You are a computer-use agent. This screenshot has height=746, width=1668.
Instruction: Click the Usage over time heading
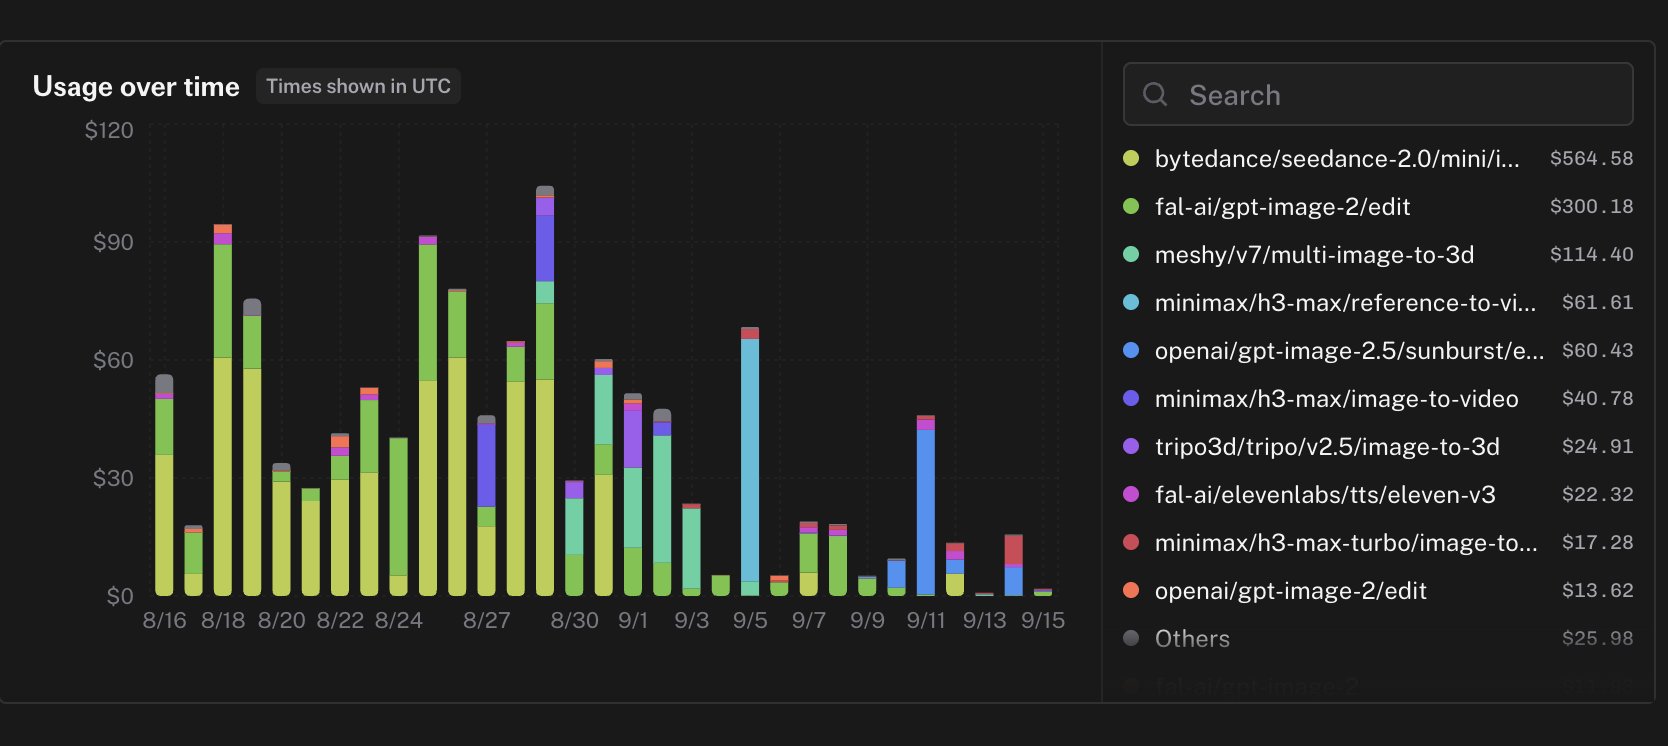136,86
